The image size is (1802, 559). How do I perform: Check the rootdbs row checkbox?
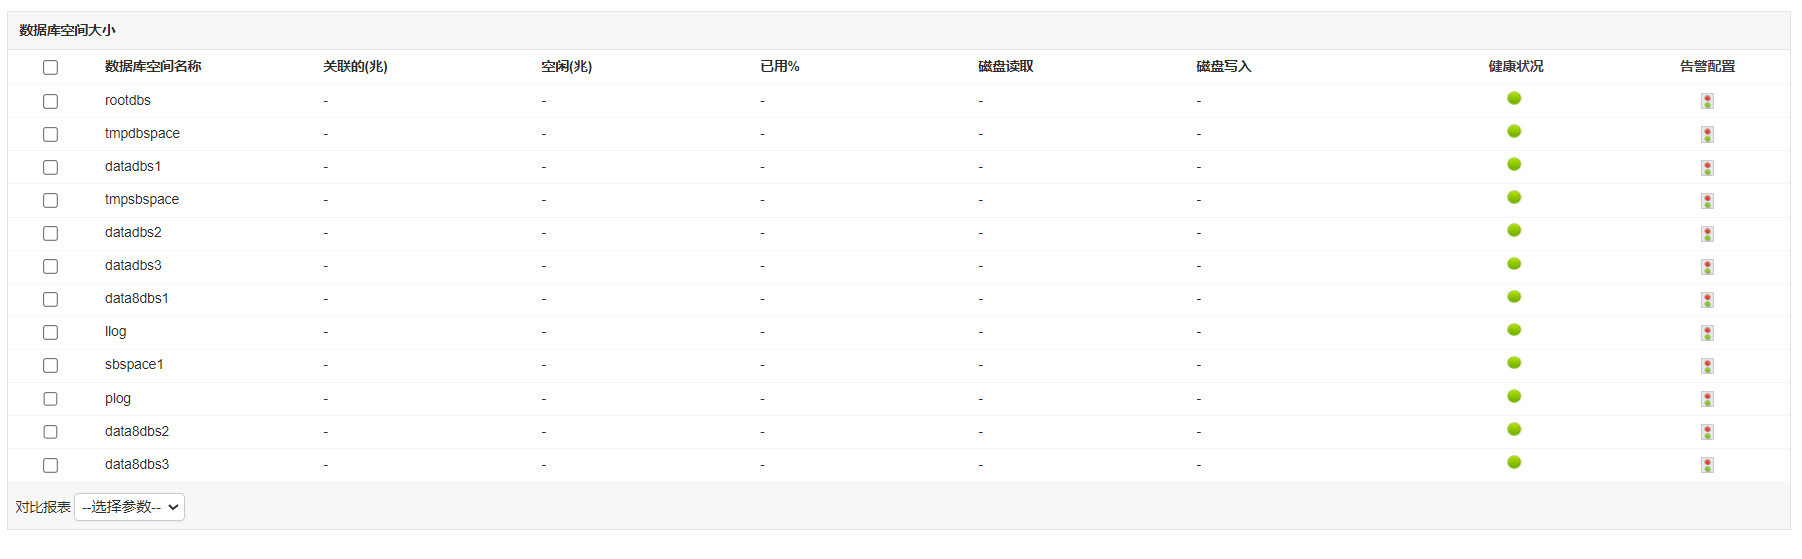pyautogui.click(x=50, y=101)
